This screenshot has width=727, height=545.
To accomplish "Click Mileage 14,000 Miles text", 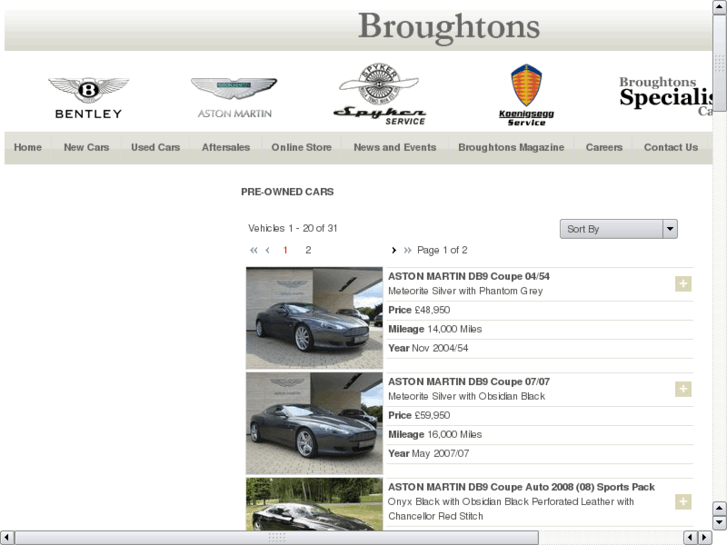I will [x=435, y=329].
